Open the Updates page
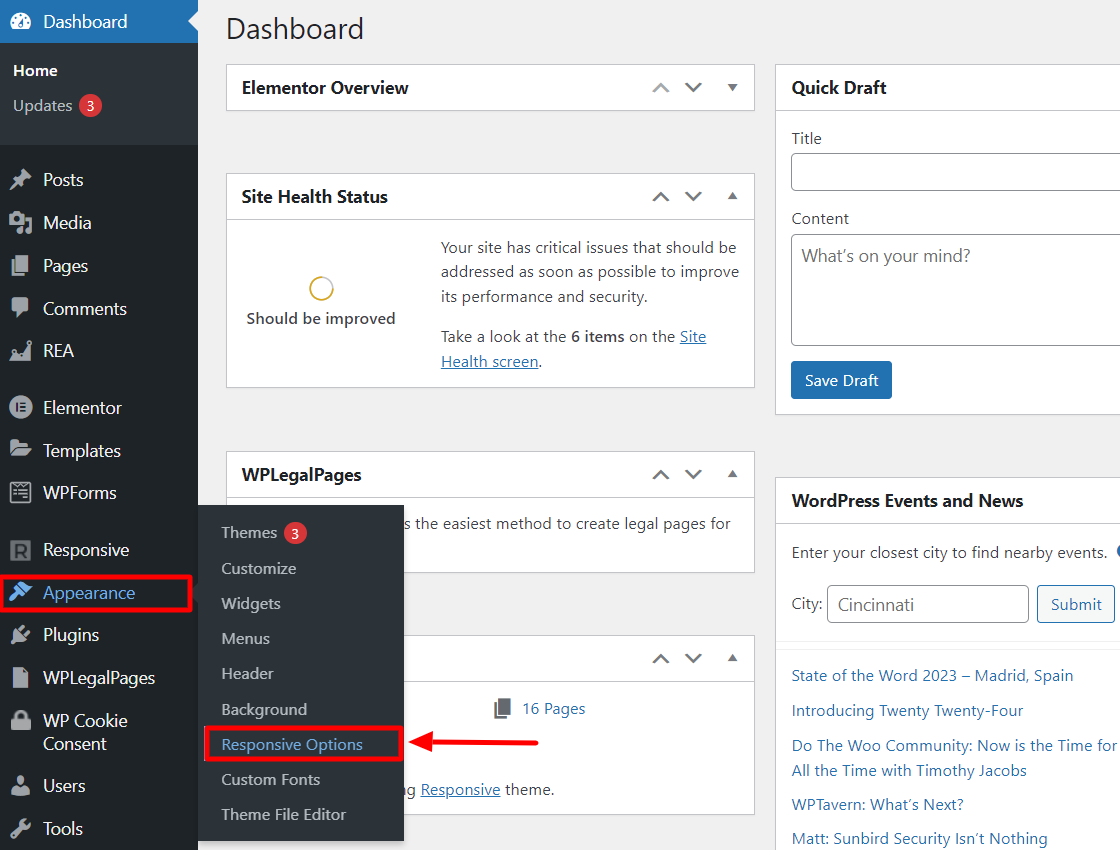The width and height of the screenshot is (1120, 850). coord(42,106)
